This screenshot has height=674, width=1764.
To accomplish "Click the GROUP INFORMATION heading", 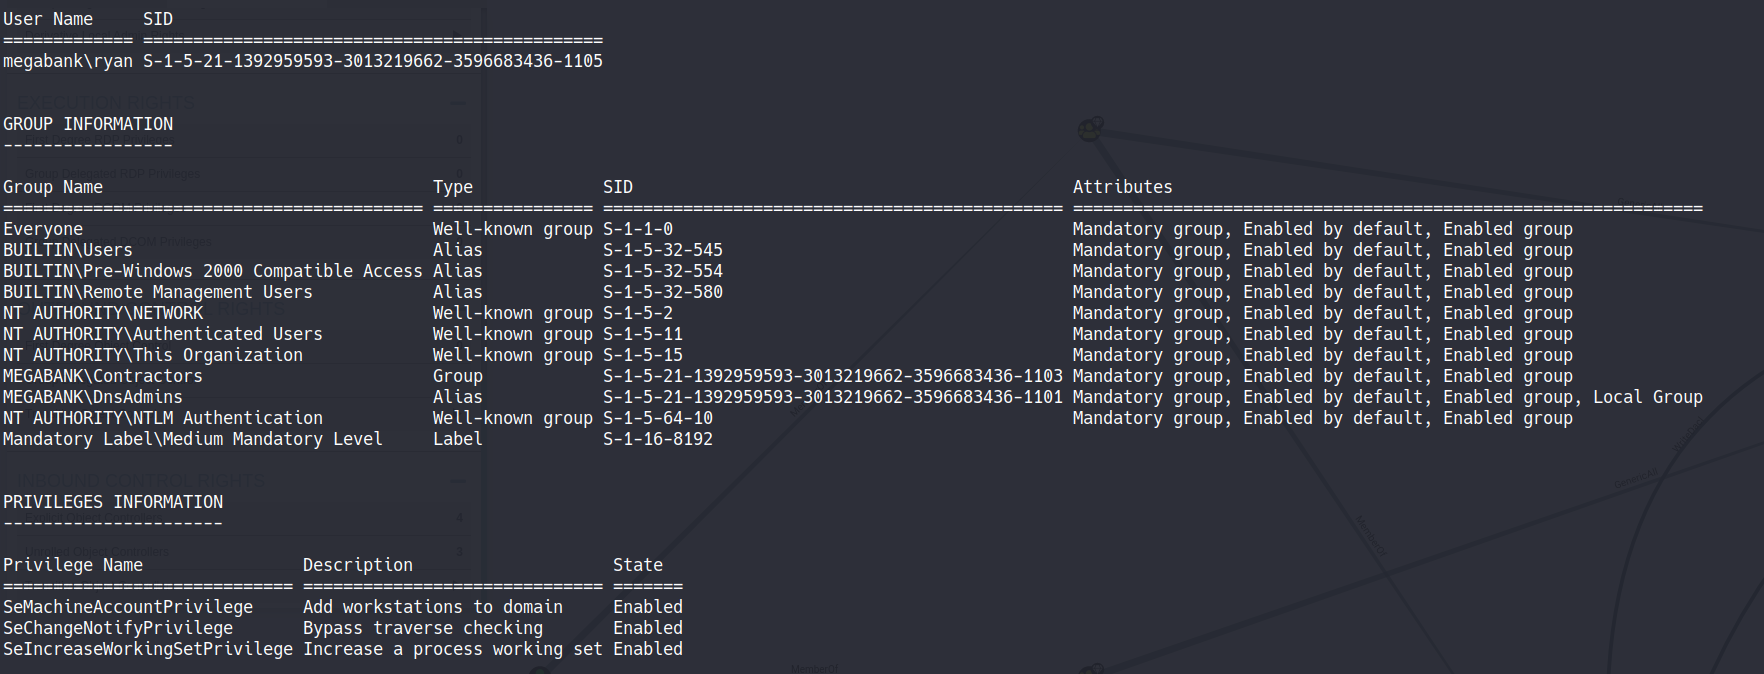I will click(88, 124).
